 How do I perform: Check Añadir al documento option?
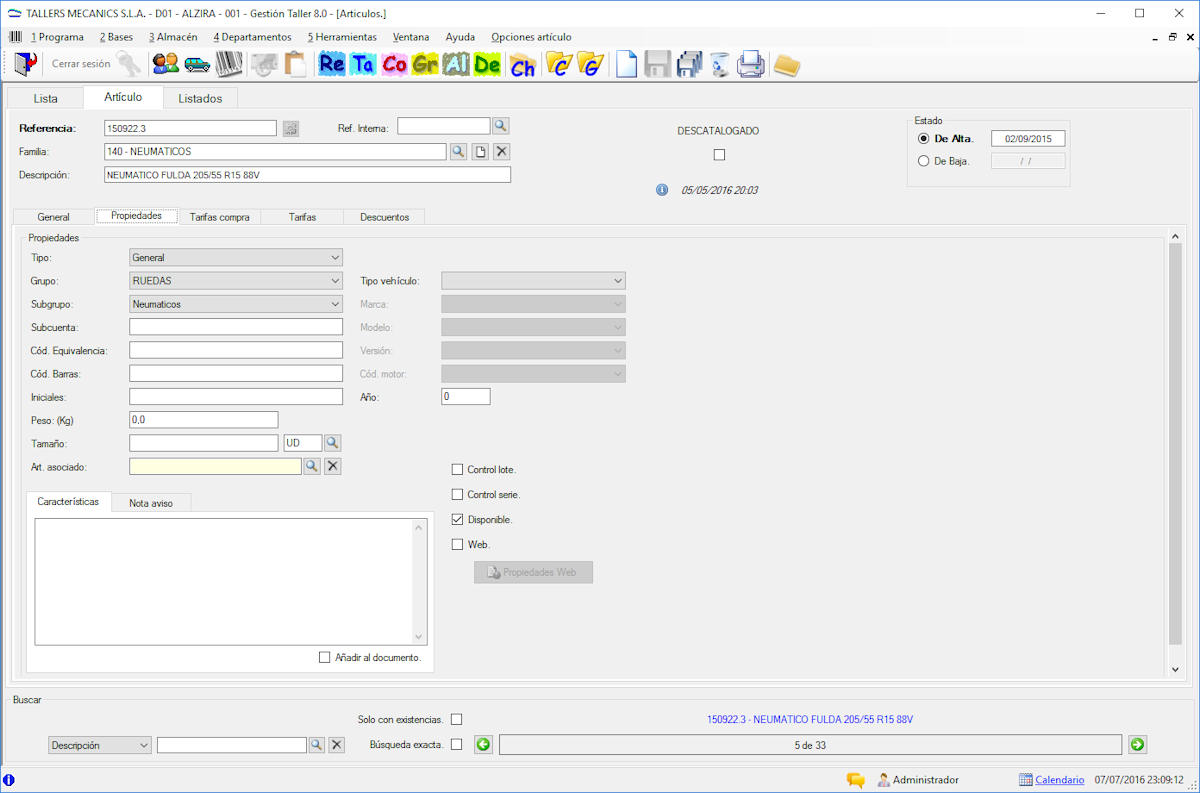(x=324, y=657)
